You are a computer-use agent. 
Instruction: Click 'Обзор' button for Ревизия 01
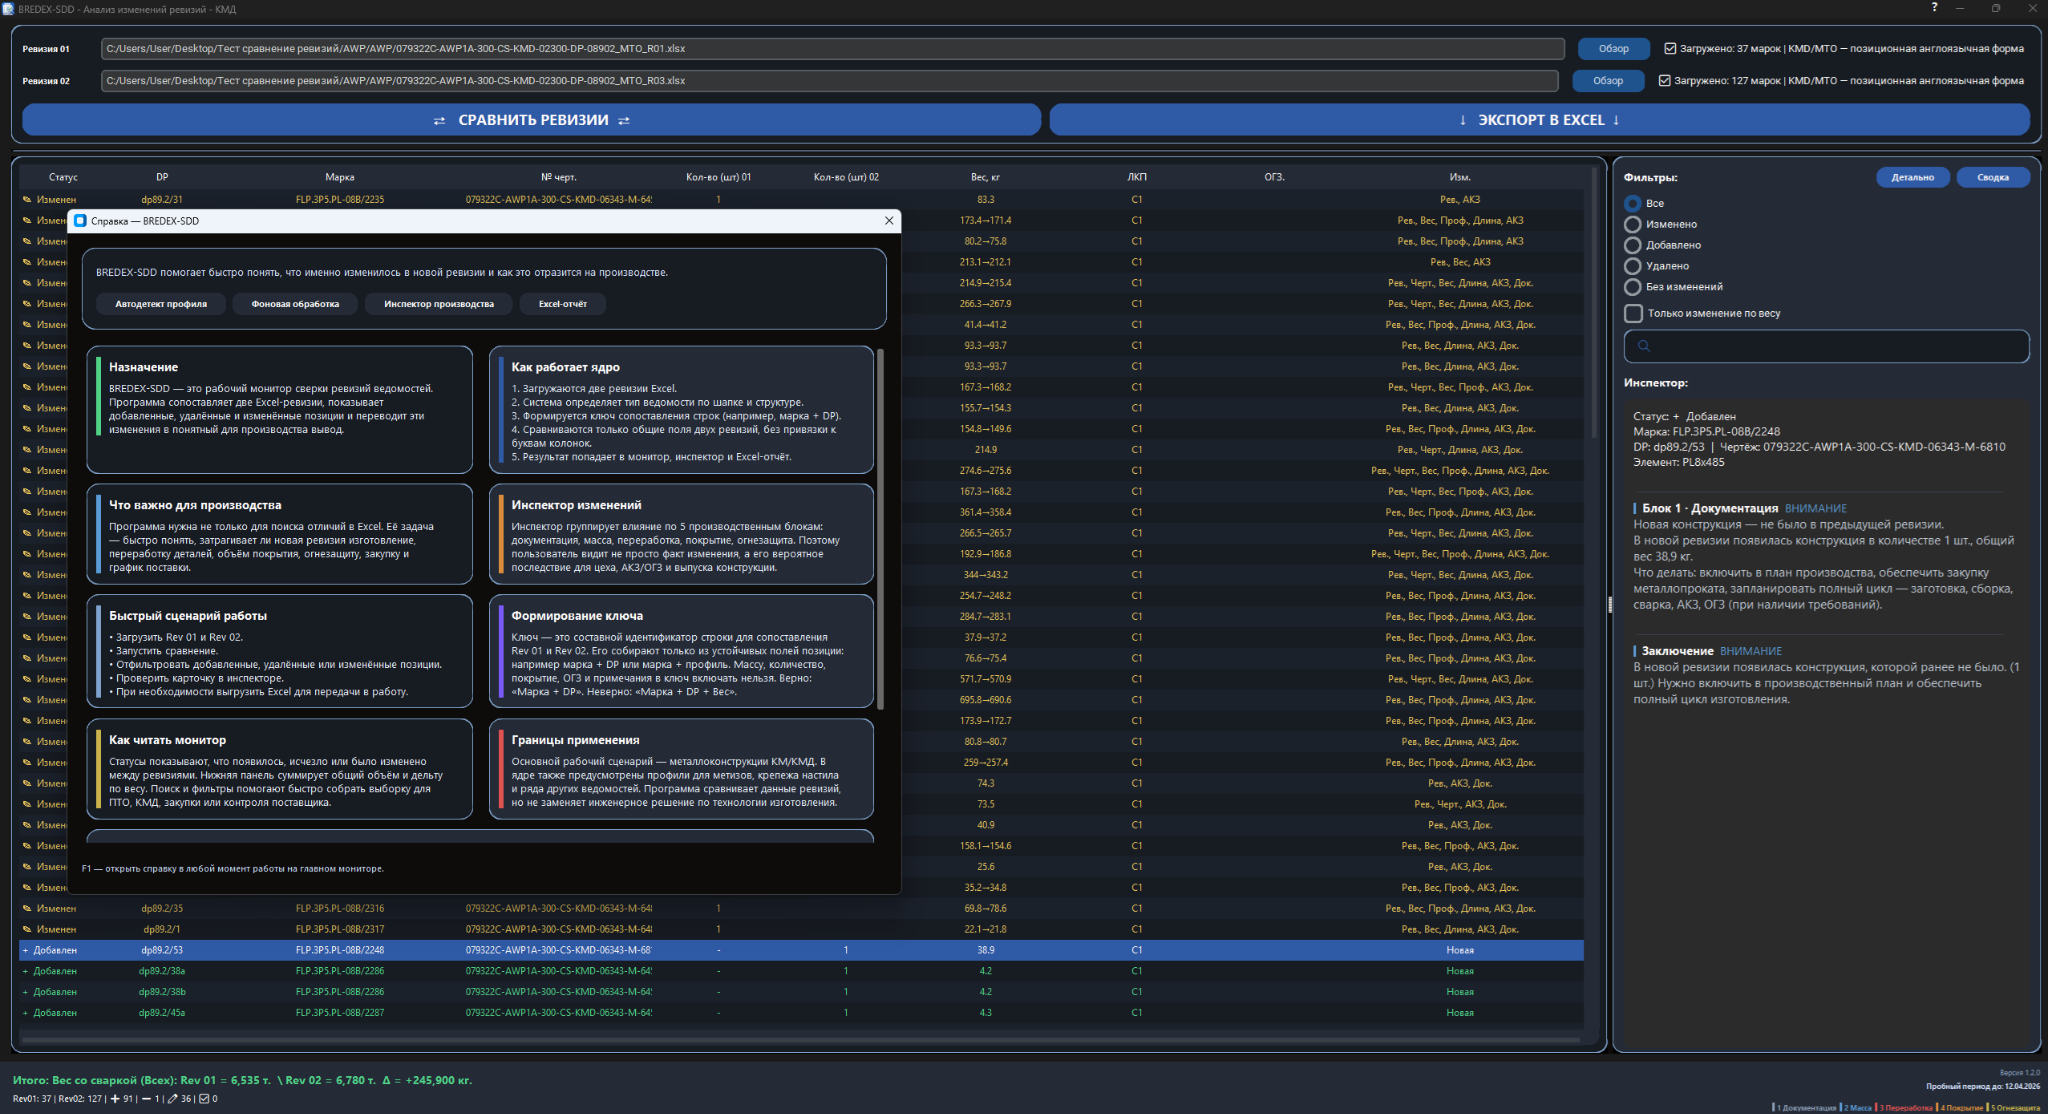coord(1613,49)
